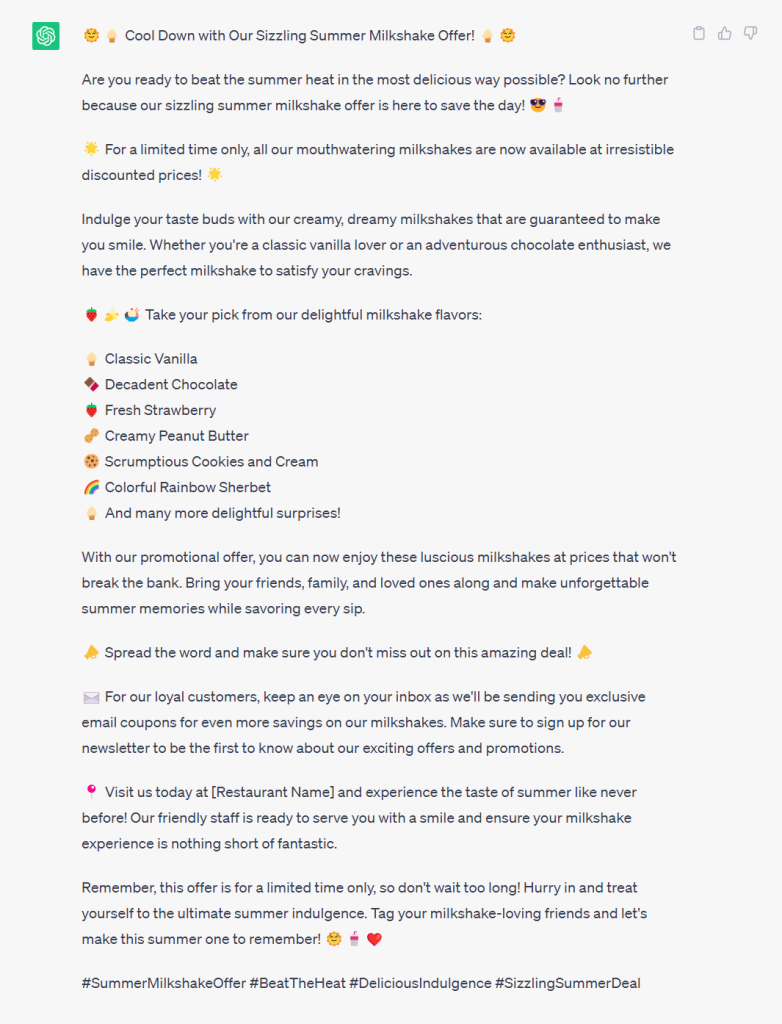
Task: Copy the response with the clipboard icon
Action: pos(699,33)
